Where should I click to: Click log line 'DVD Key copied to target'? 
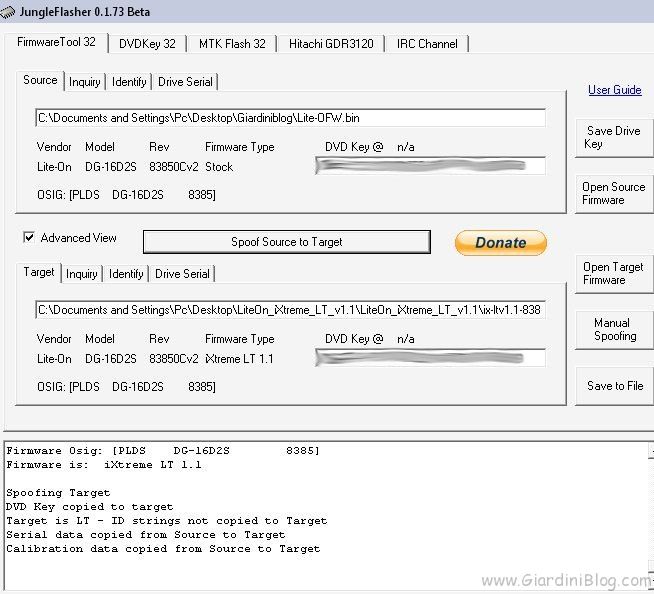coord(90,507)
